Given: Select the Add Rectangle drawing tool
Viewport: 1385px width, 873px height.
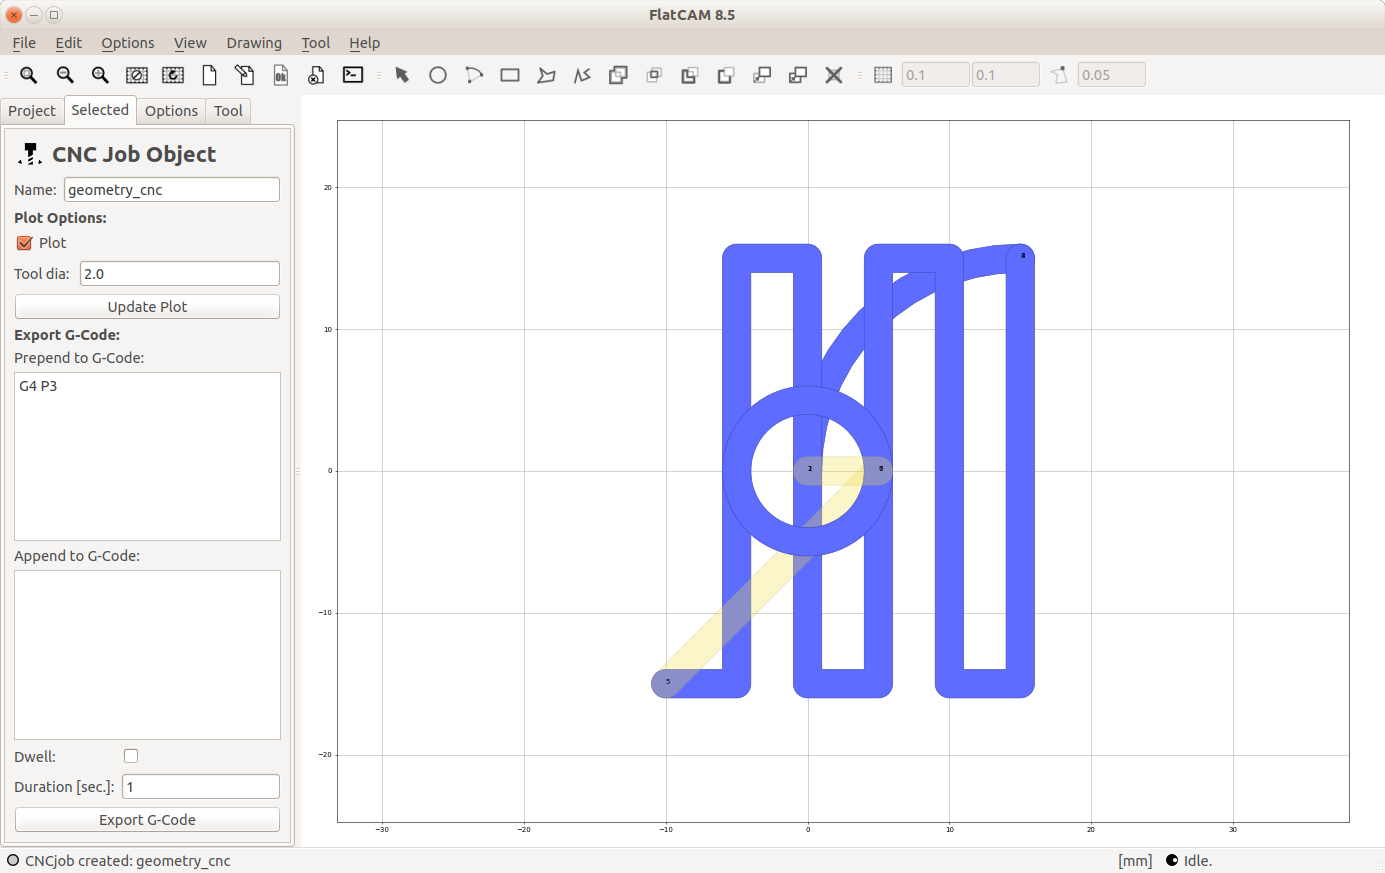Looking at the screenshot, I should [x=510, y=75].
